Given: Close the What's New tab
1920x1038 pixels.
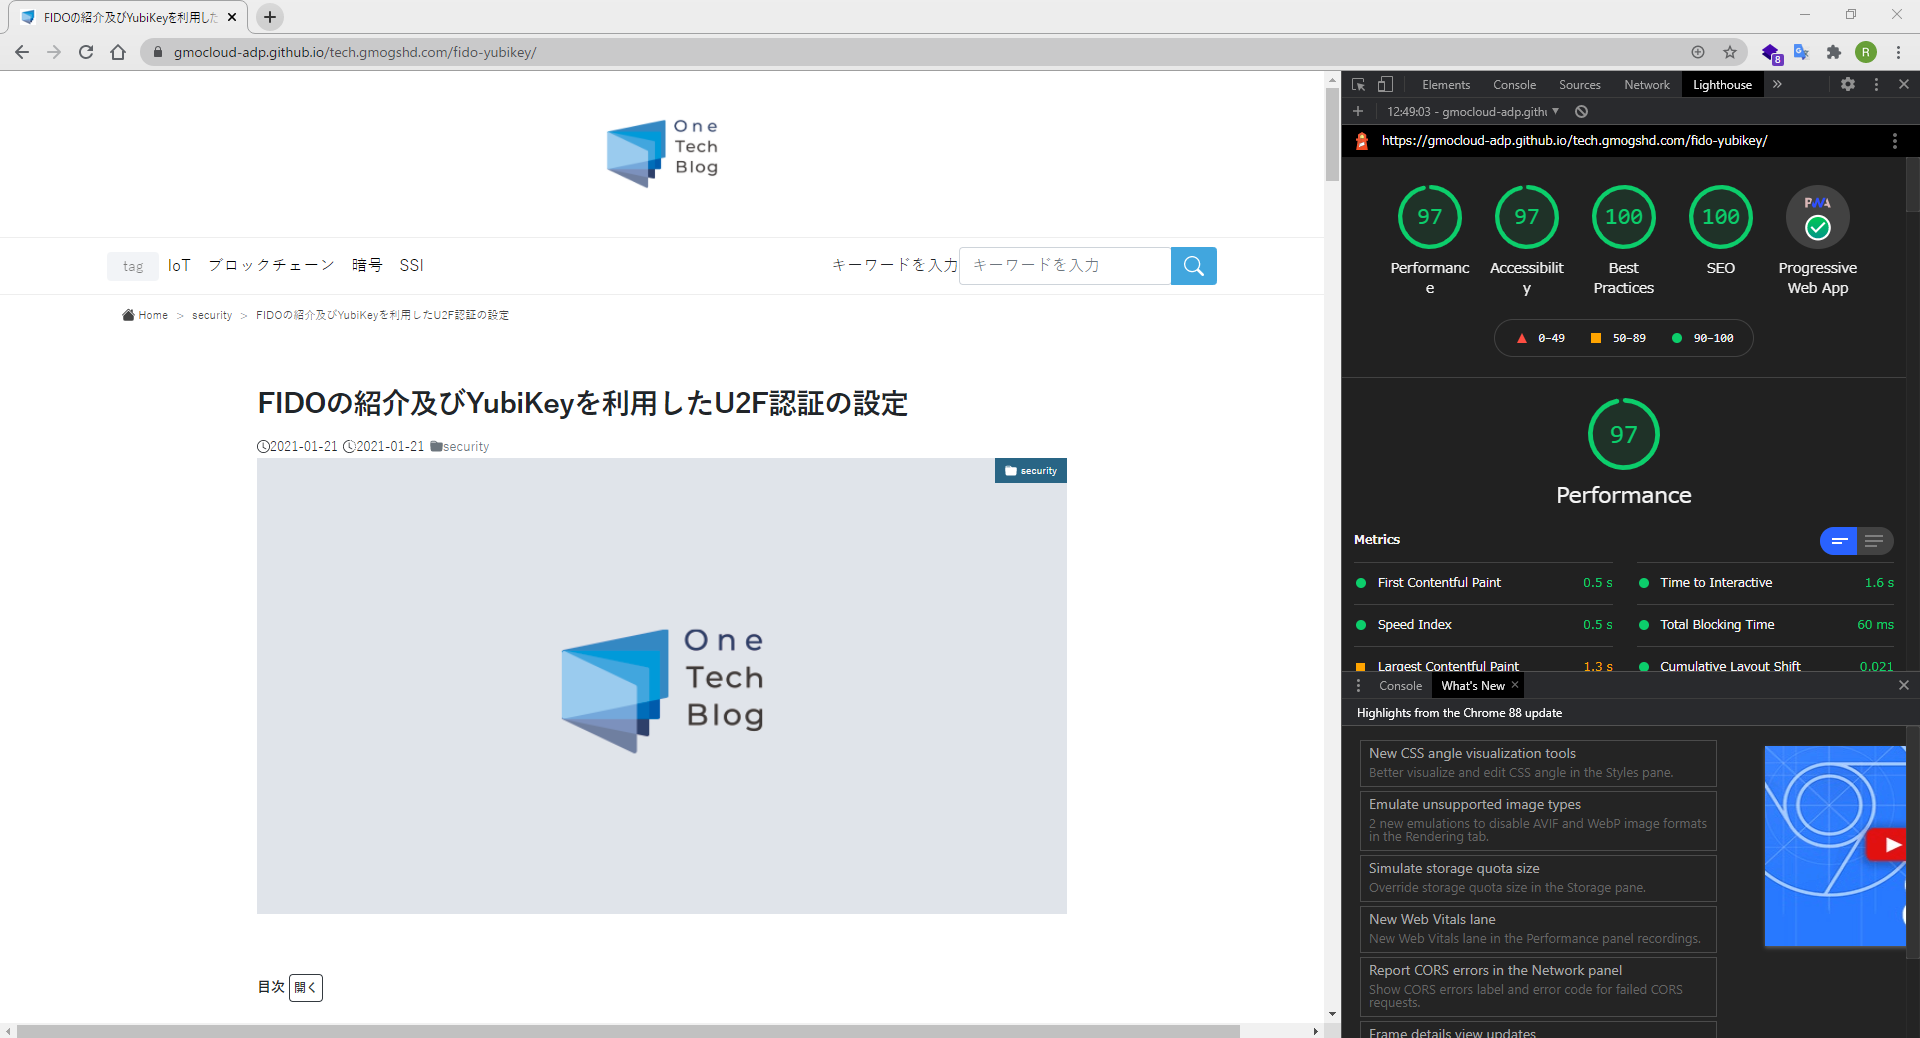Looking at the screenshot, I should coord(1515,685).
